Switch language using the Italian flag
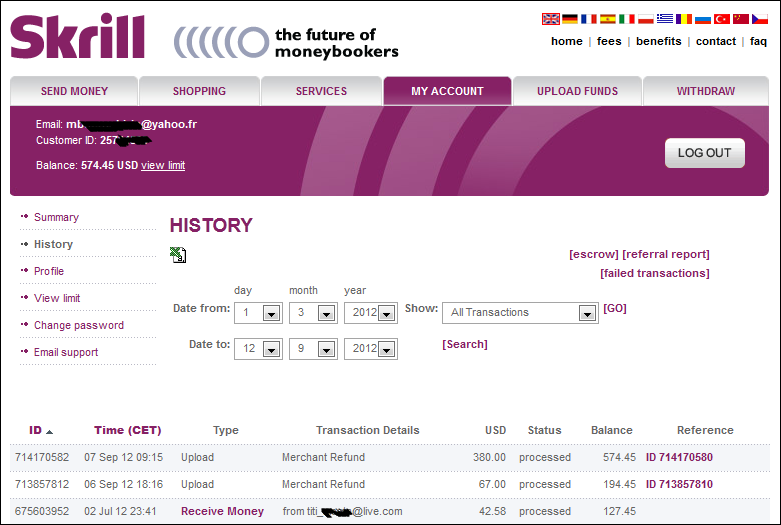 [x=627, y=19]
